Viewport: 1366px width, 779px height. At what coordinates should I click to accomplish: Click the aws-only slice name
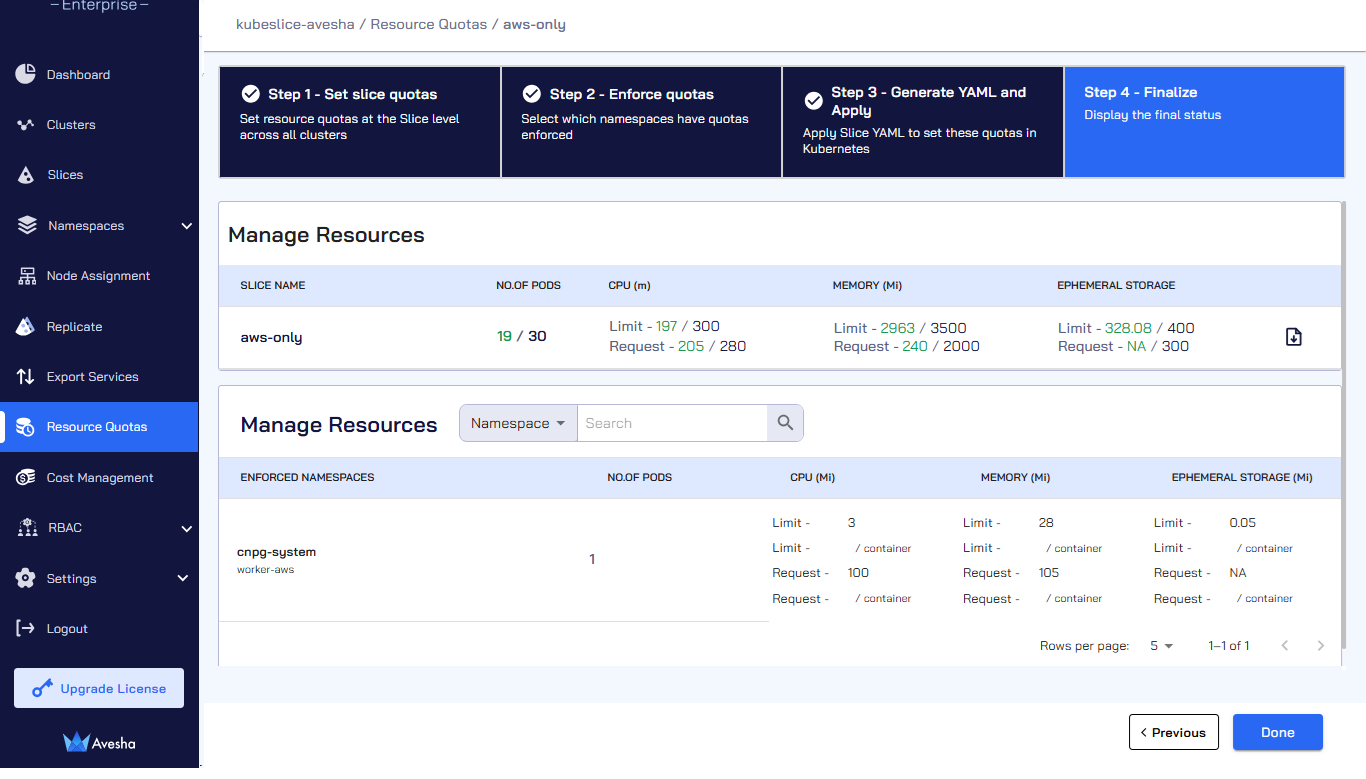(x=271, y=337)
